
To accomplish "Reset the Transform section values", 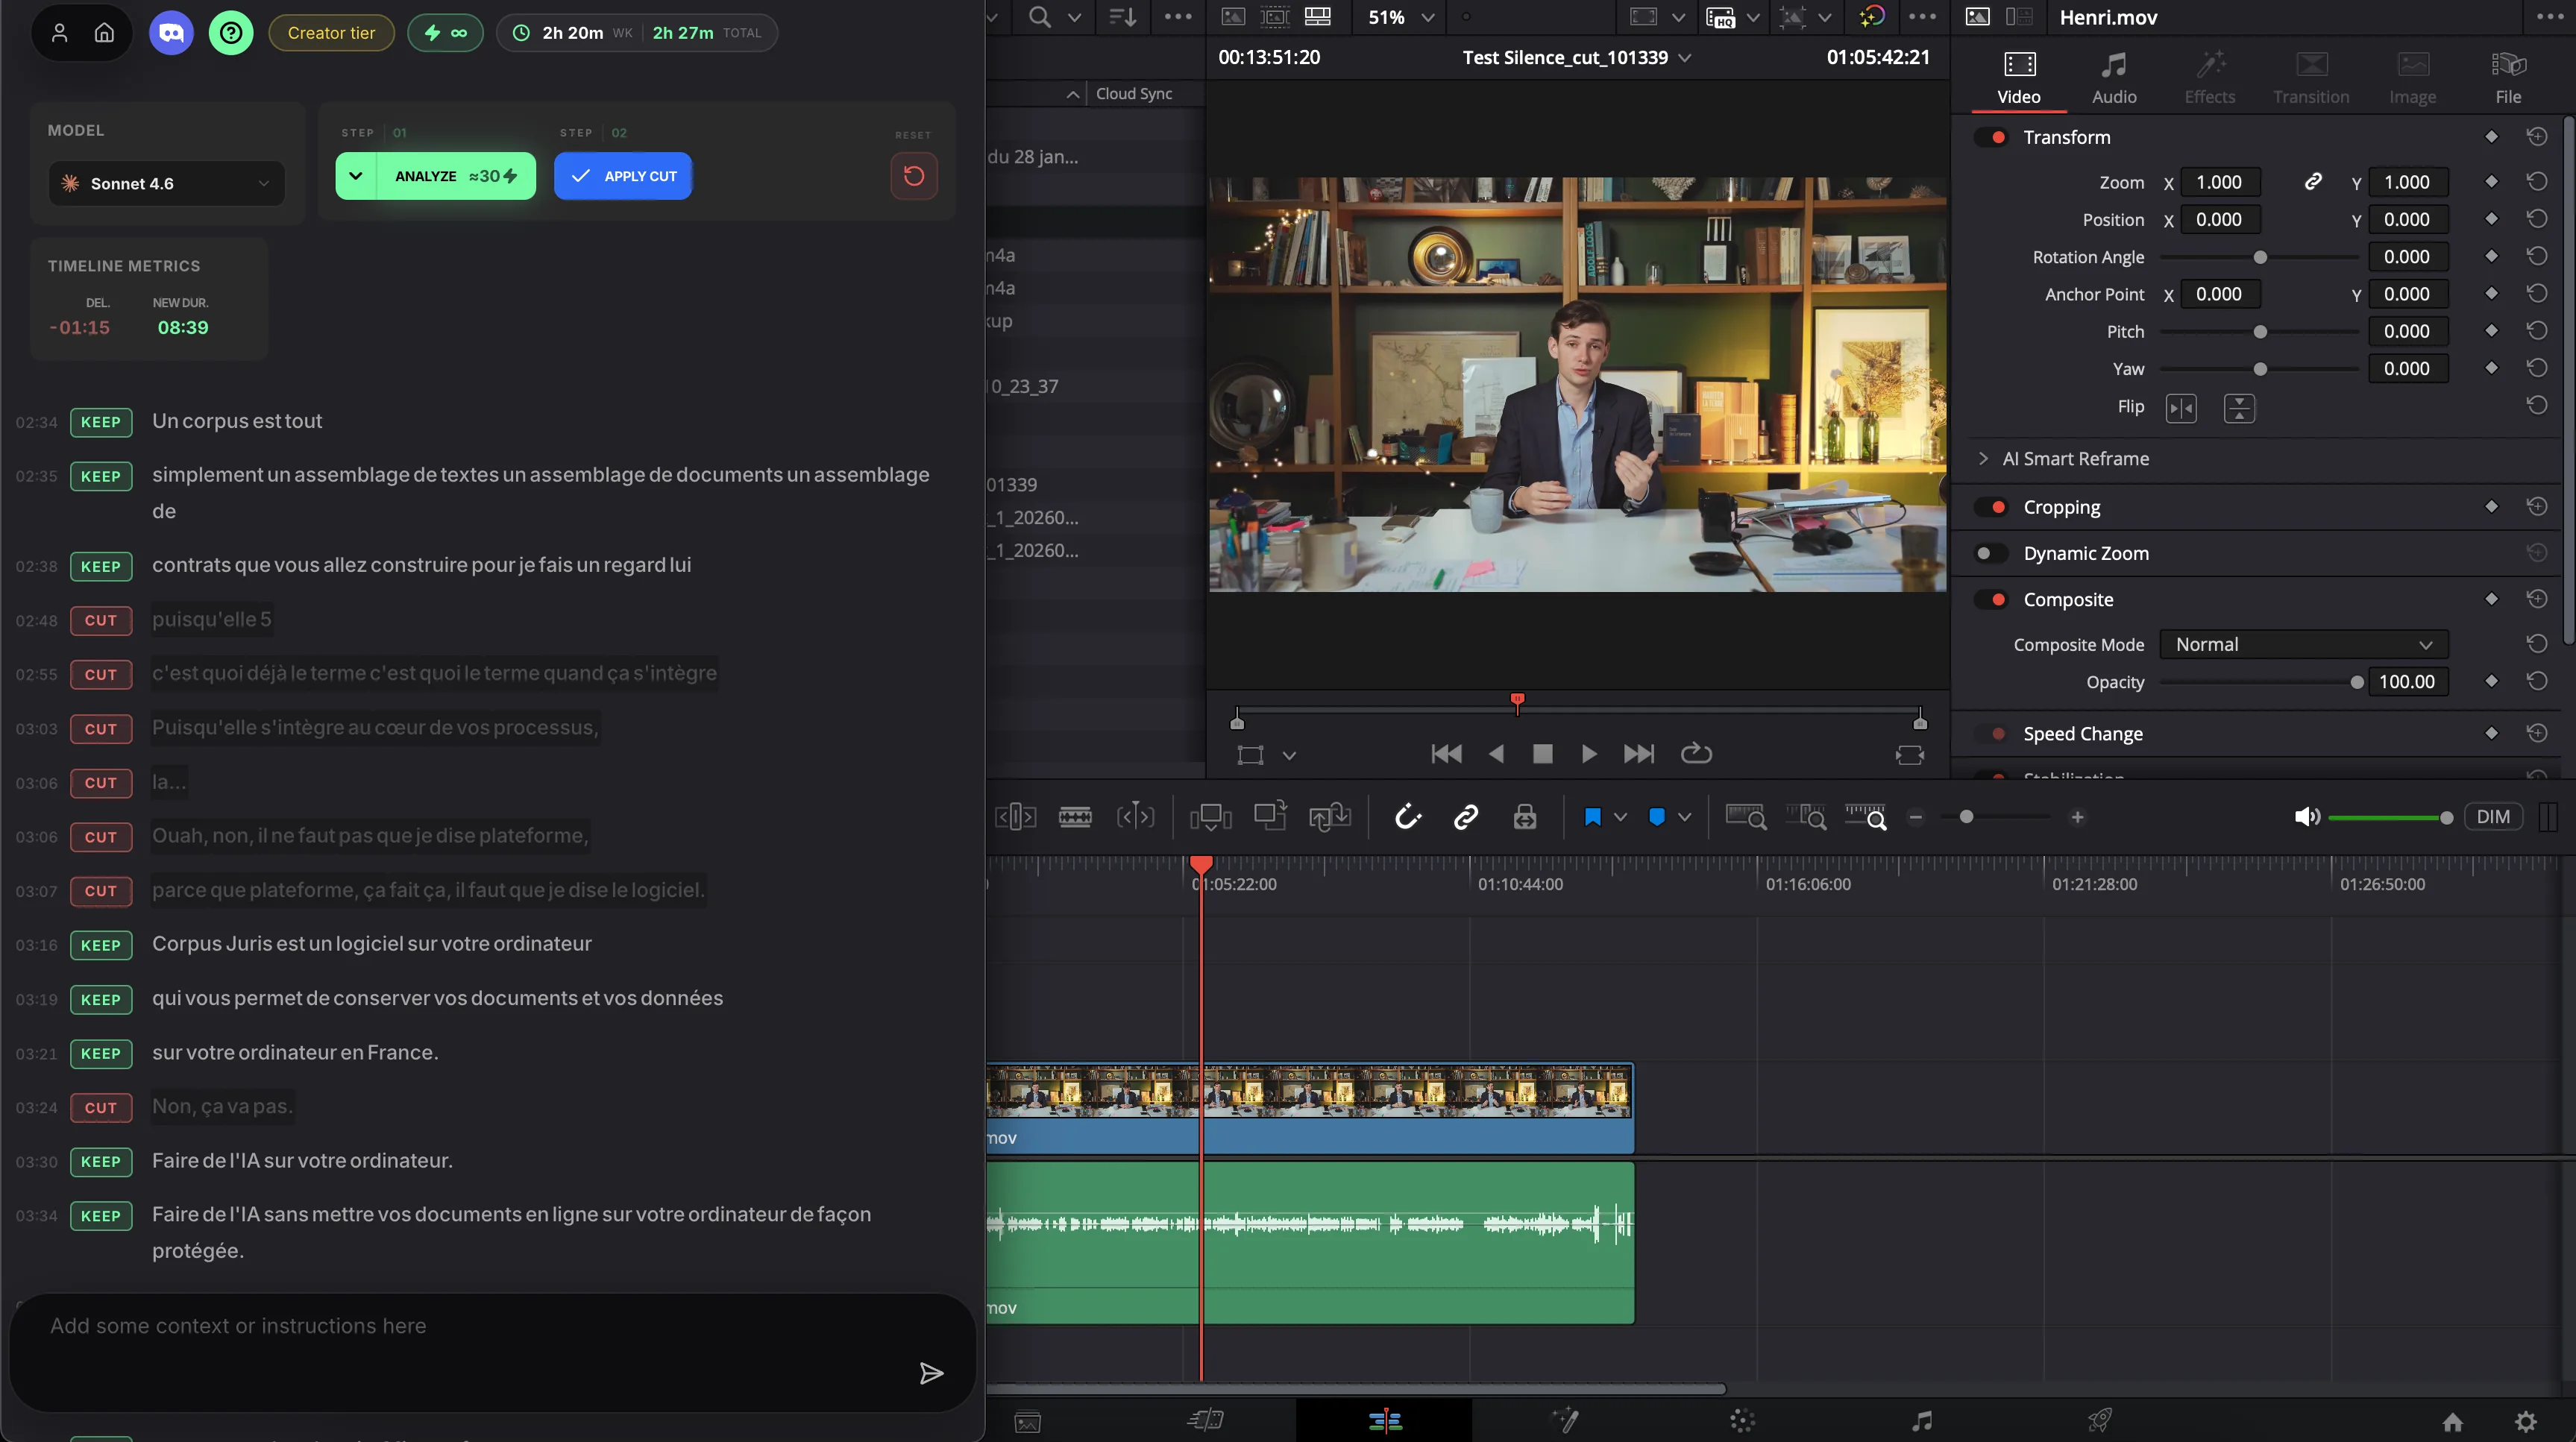I will point(2537,137).
